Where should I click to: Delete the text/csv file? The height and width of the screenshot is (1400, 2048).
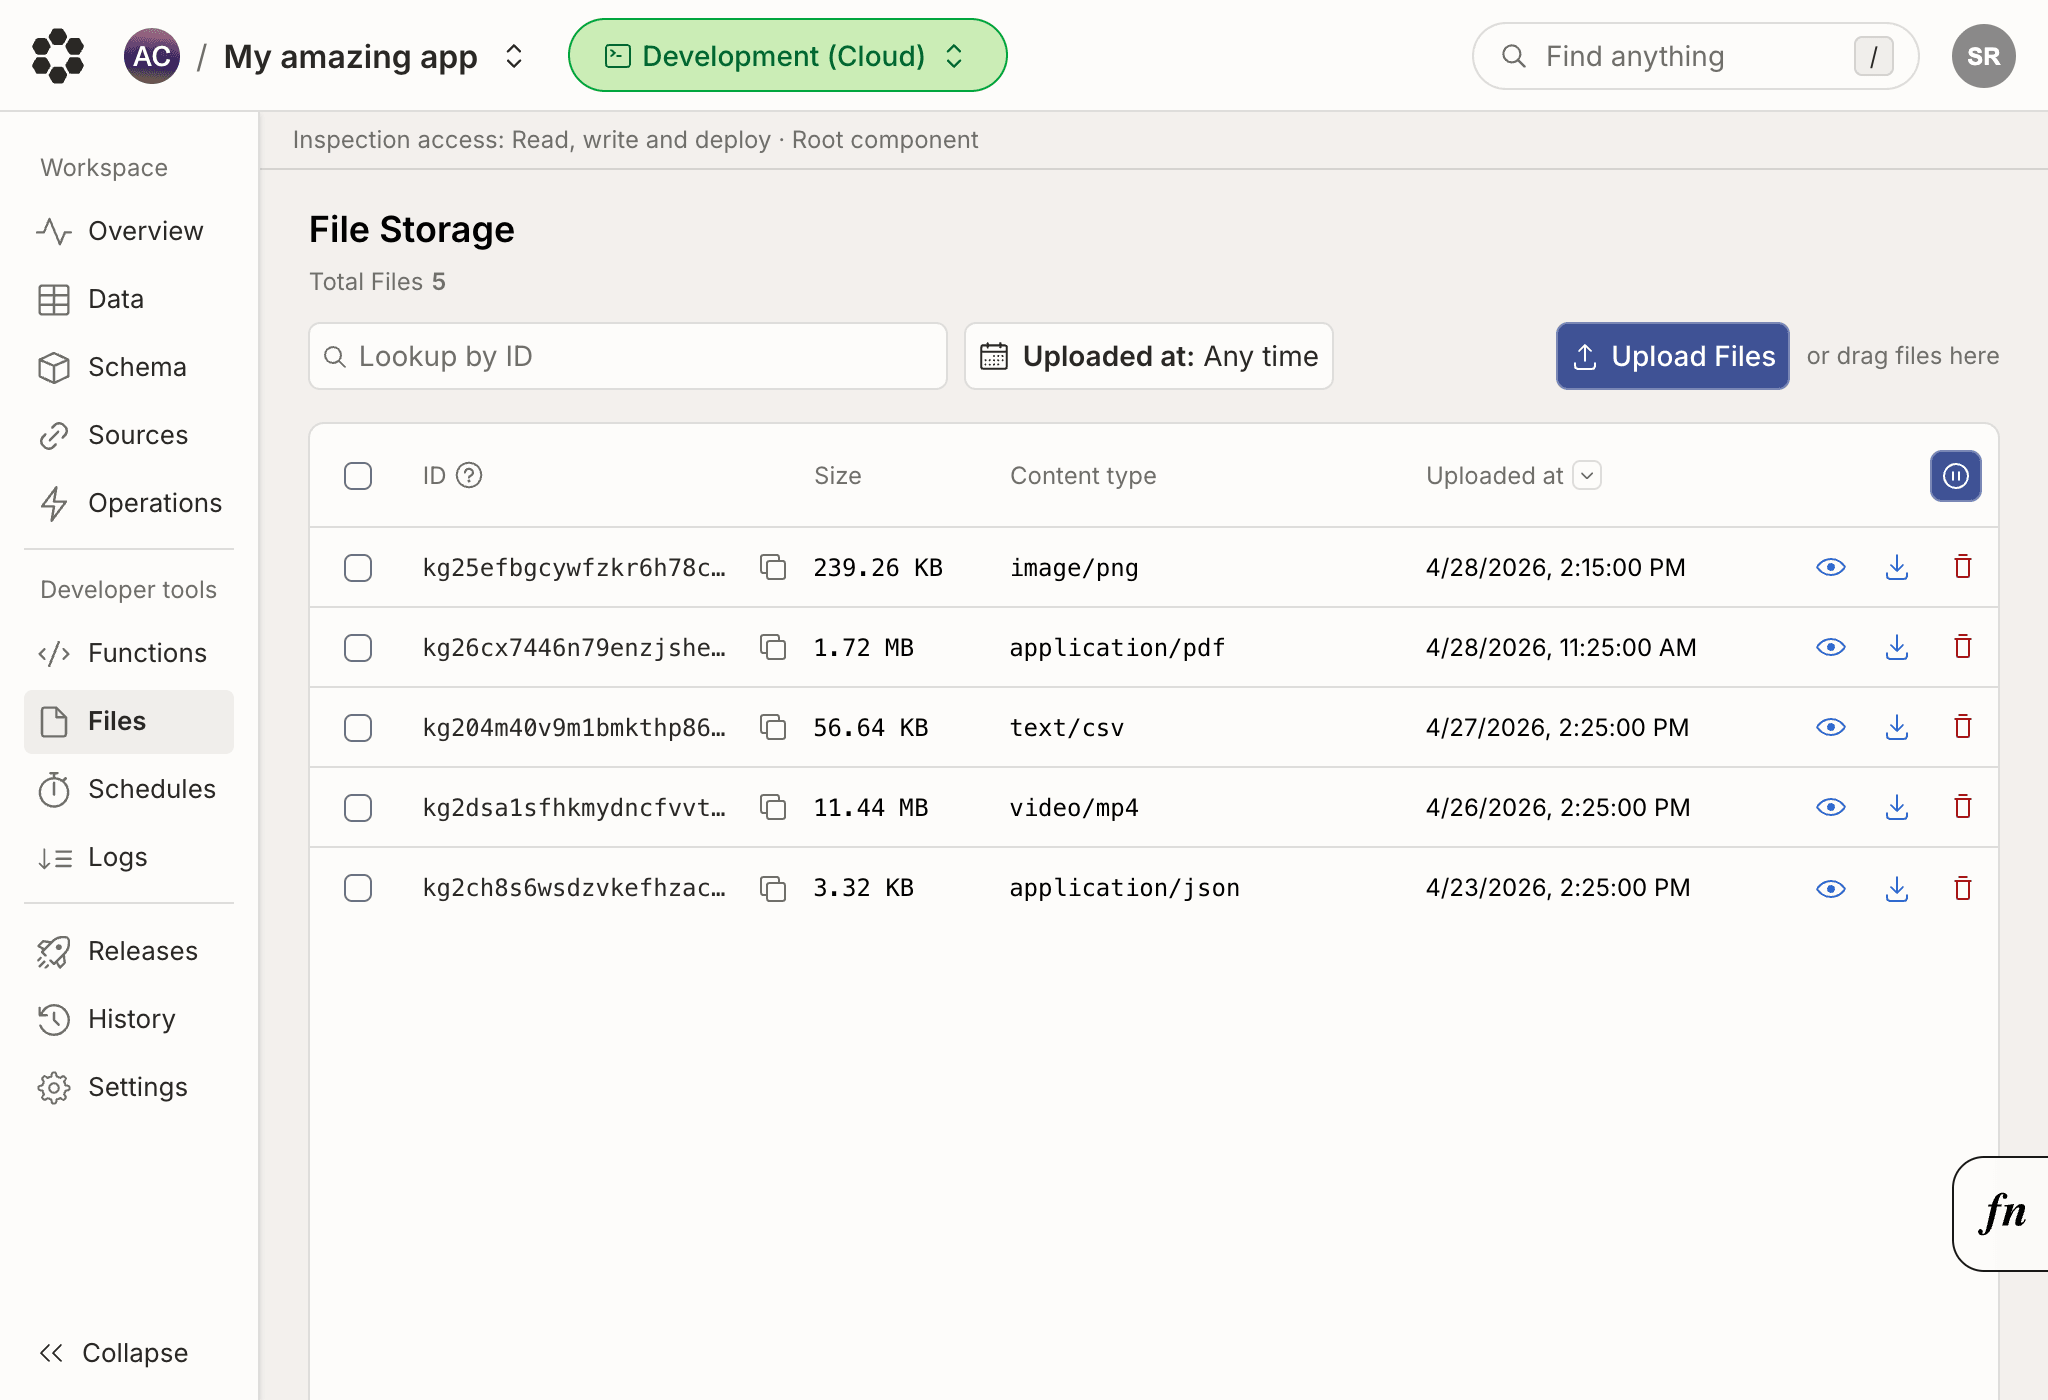coord(1963,727)
